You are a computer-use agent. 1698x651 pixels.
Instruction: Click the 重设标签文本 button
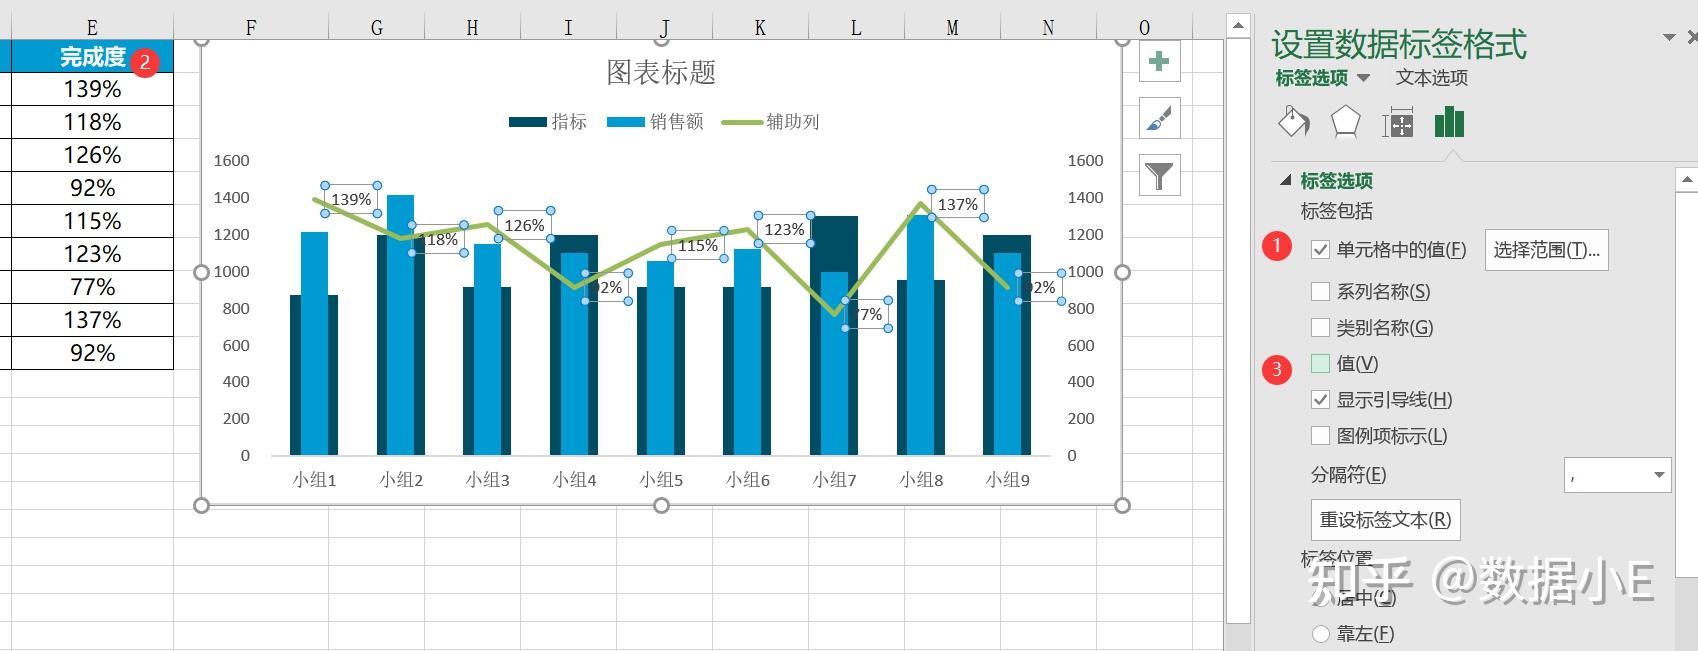[x=1385, y=520]
